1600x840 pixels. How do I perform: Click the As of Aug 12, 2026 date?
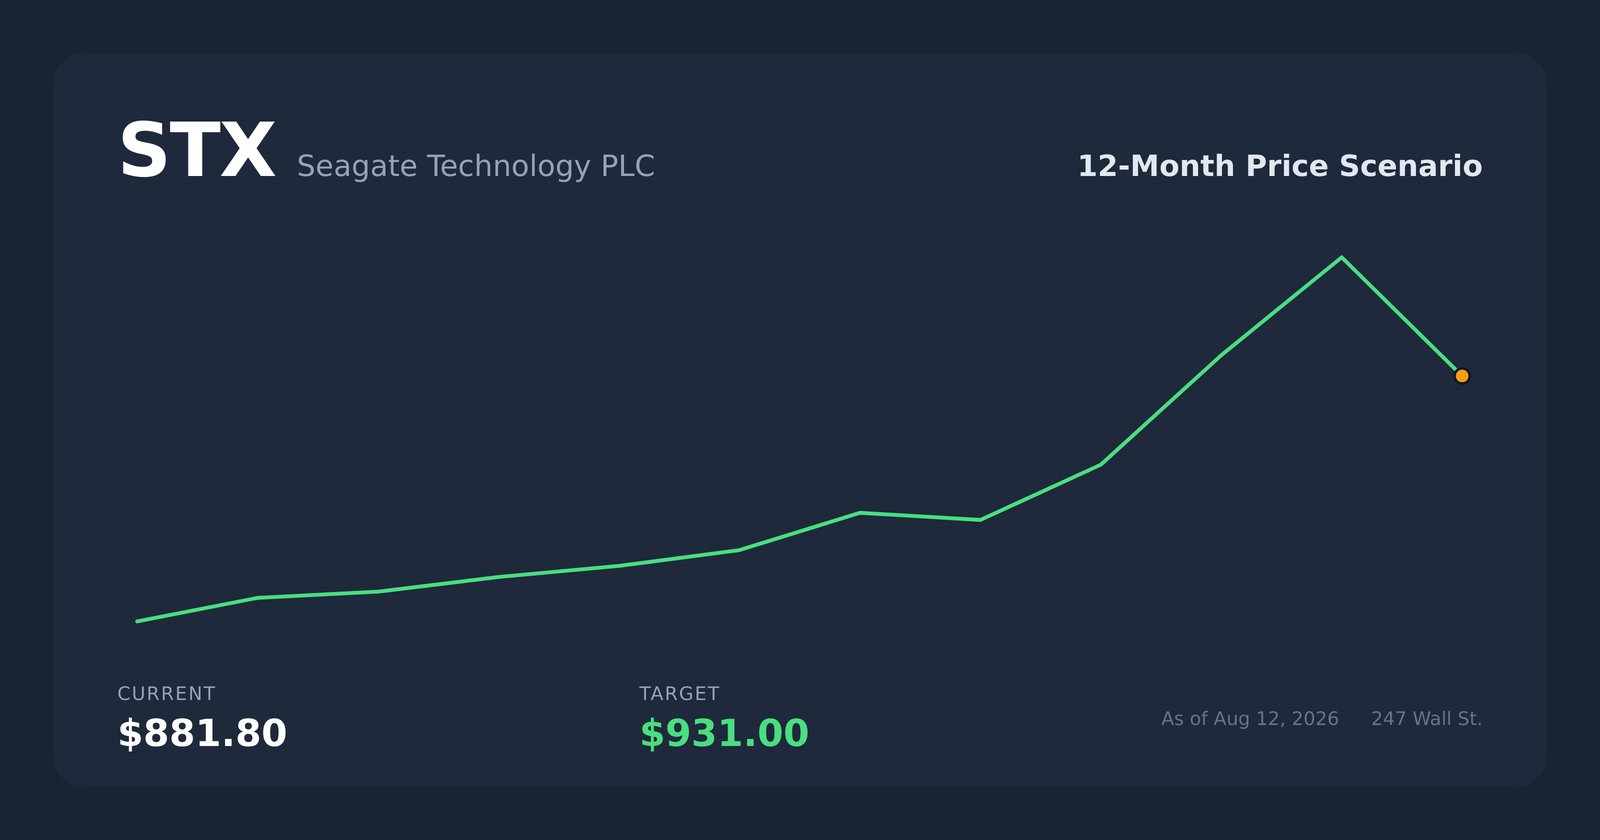[x=1250, y=719]
